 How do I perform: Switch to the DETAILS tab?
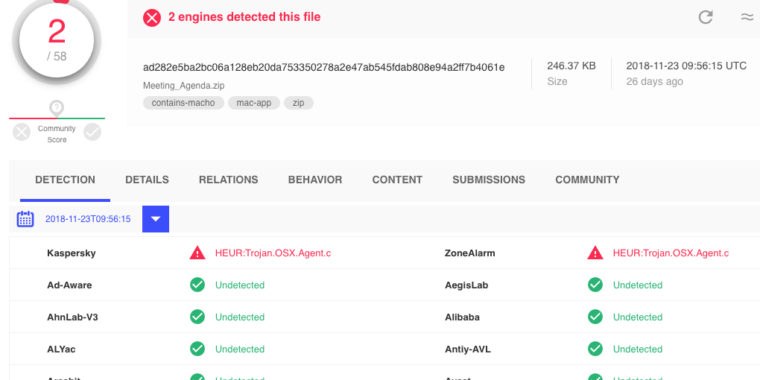pyautogui.click(x=147, y=180)
